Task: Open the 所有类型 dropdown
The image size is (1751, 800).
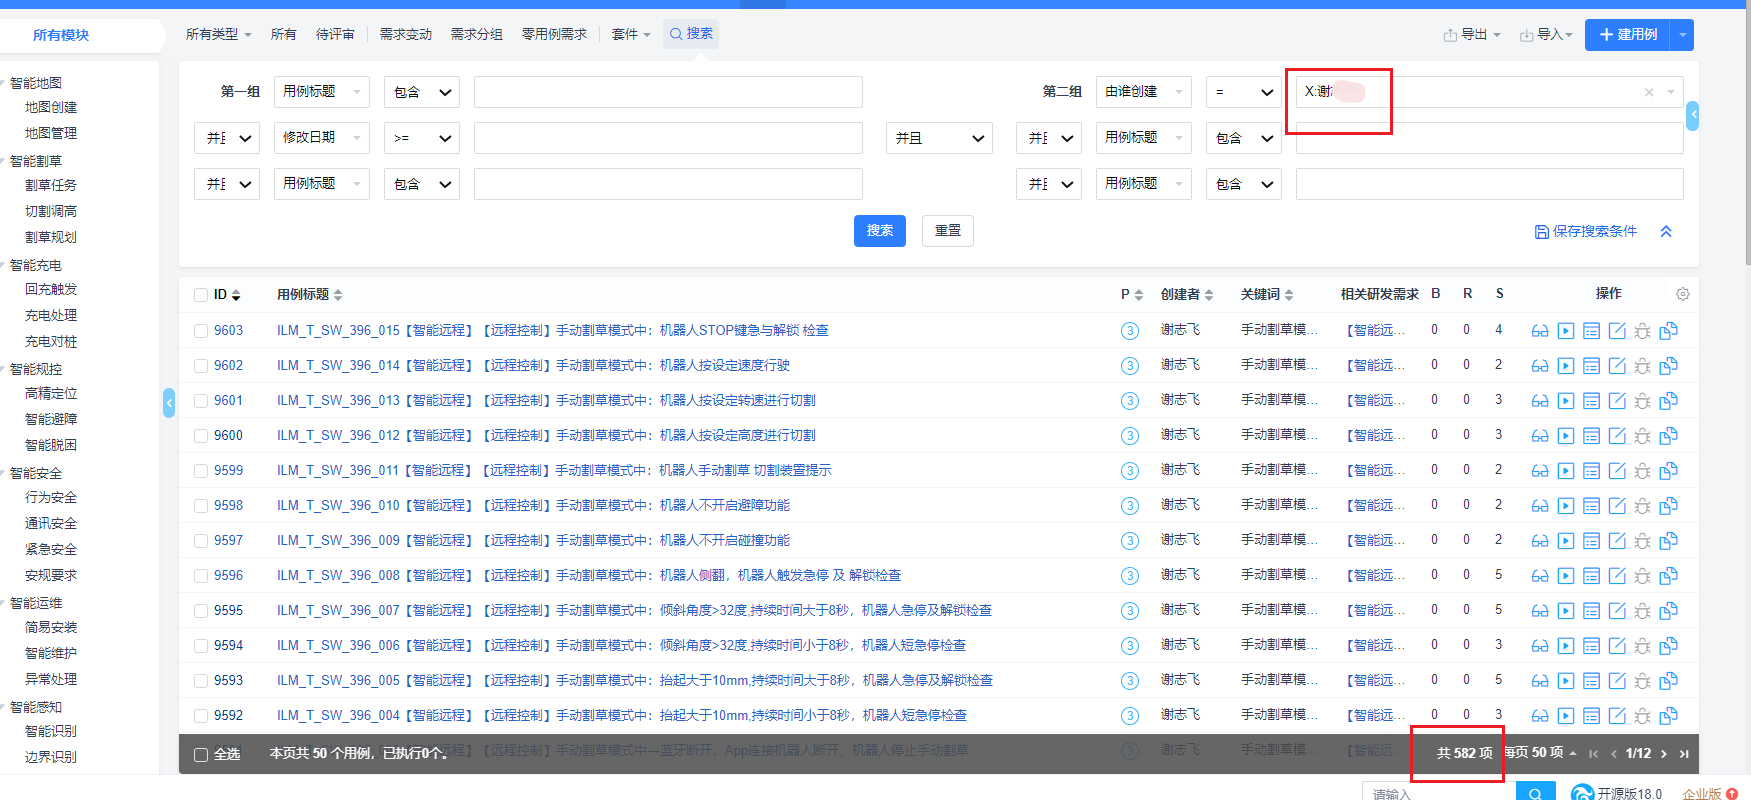Action: (218, 34)
